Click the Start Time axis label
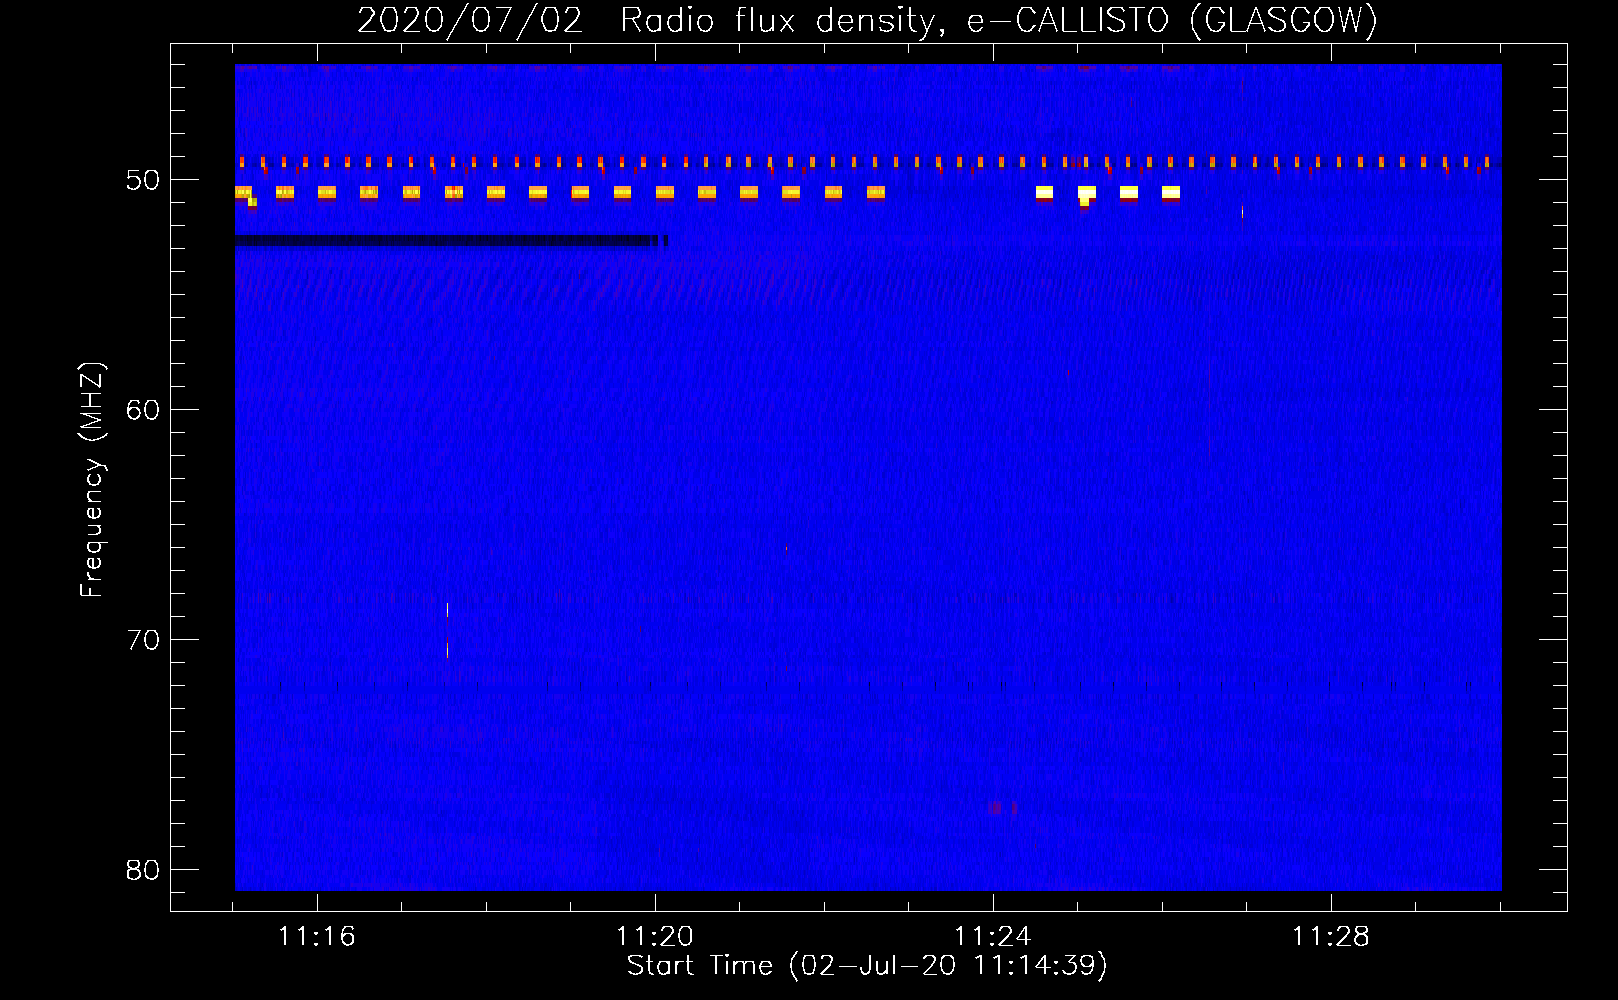The image size is (1618, 1000). (x=867, y=966)
